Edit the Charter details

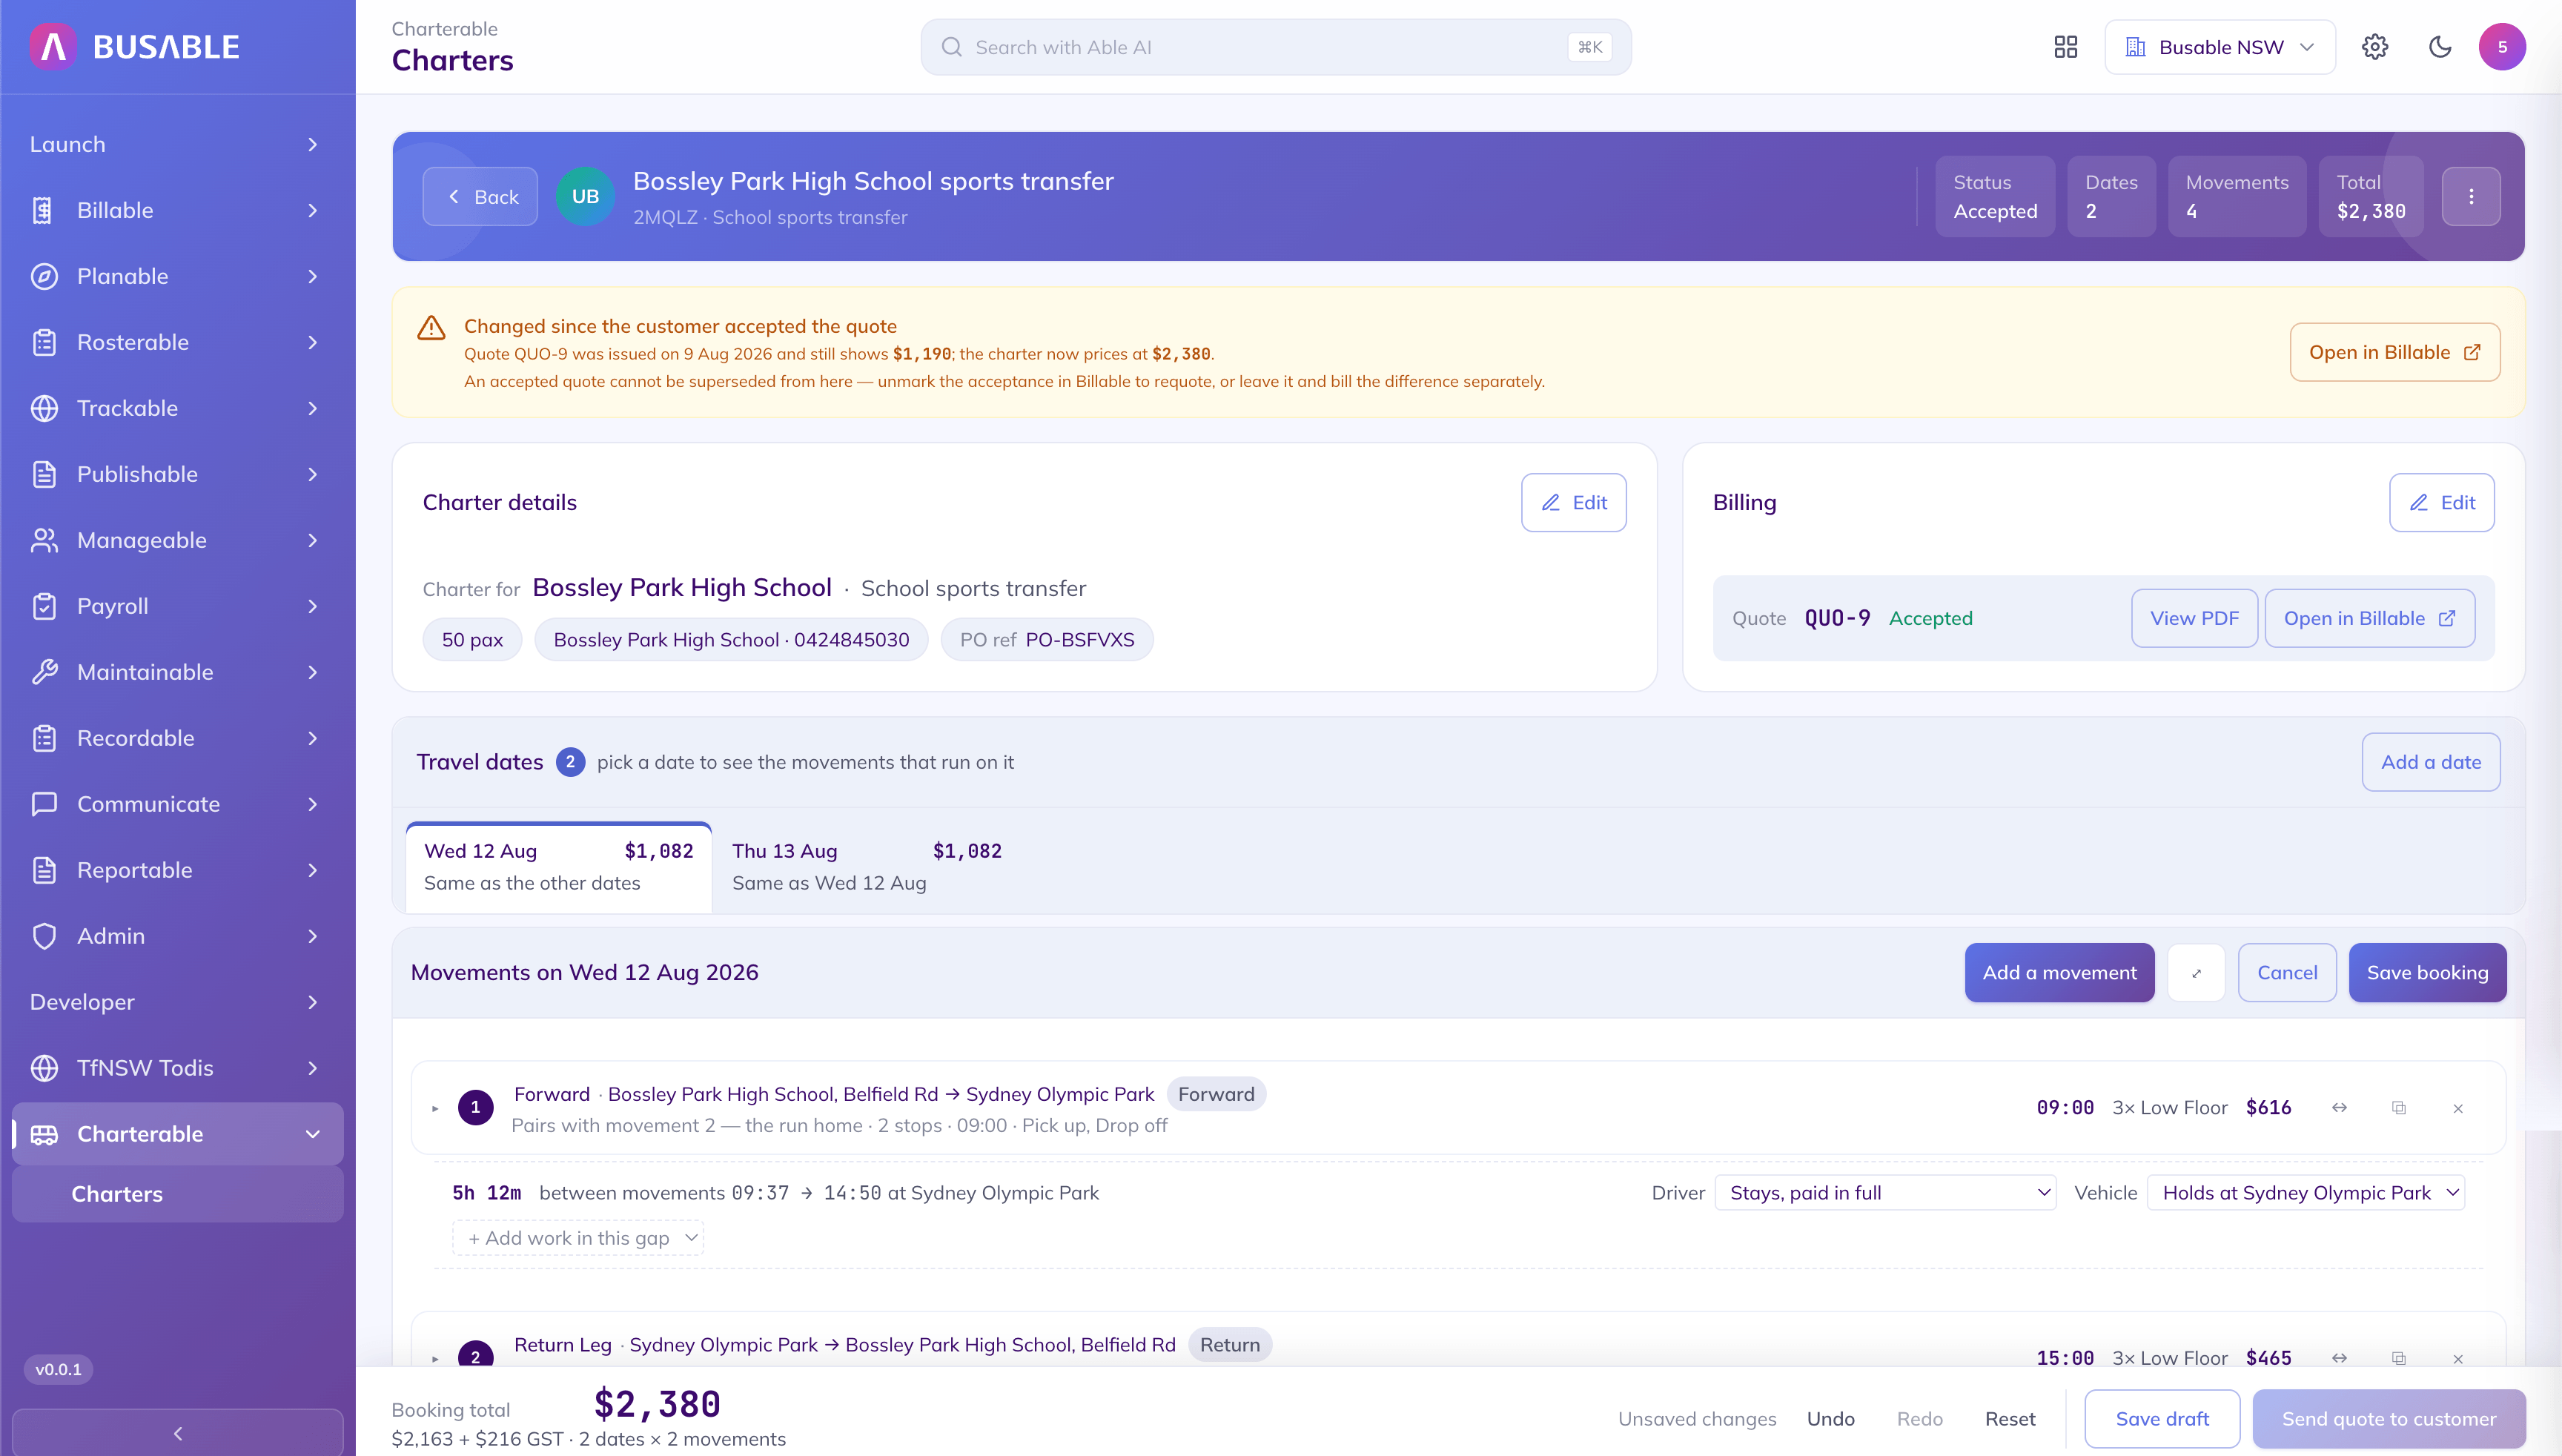tap(1574, 502)
